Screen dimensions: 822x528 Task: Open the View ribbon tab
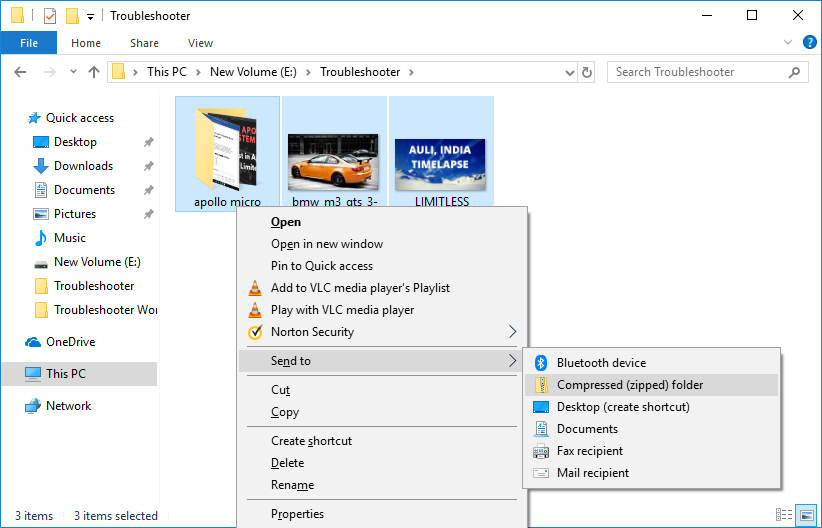(200, 43)
